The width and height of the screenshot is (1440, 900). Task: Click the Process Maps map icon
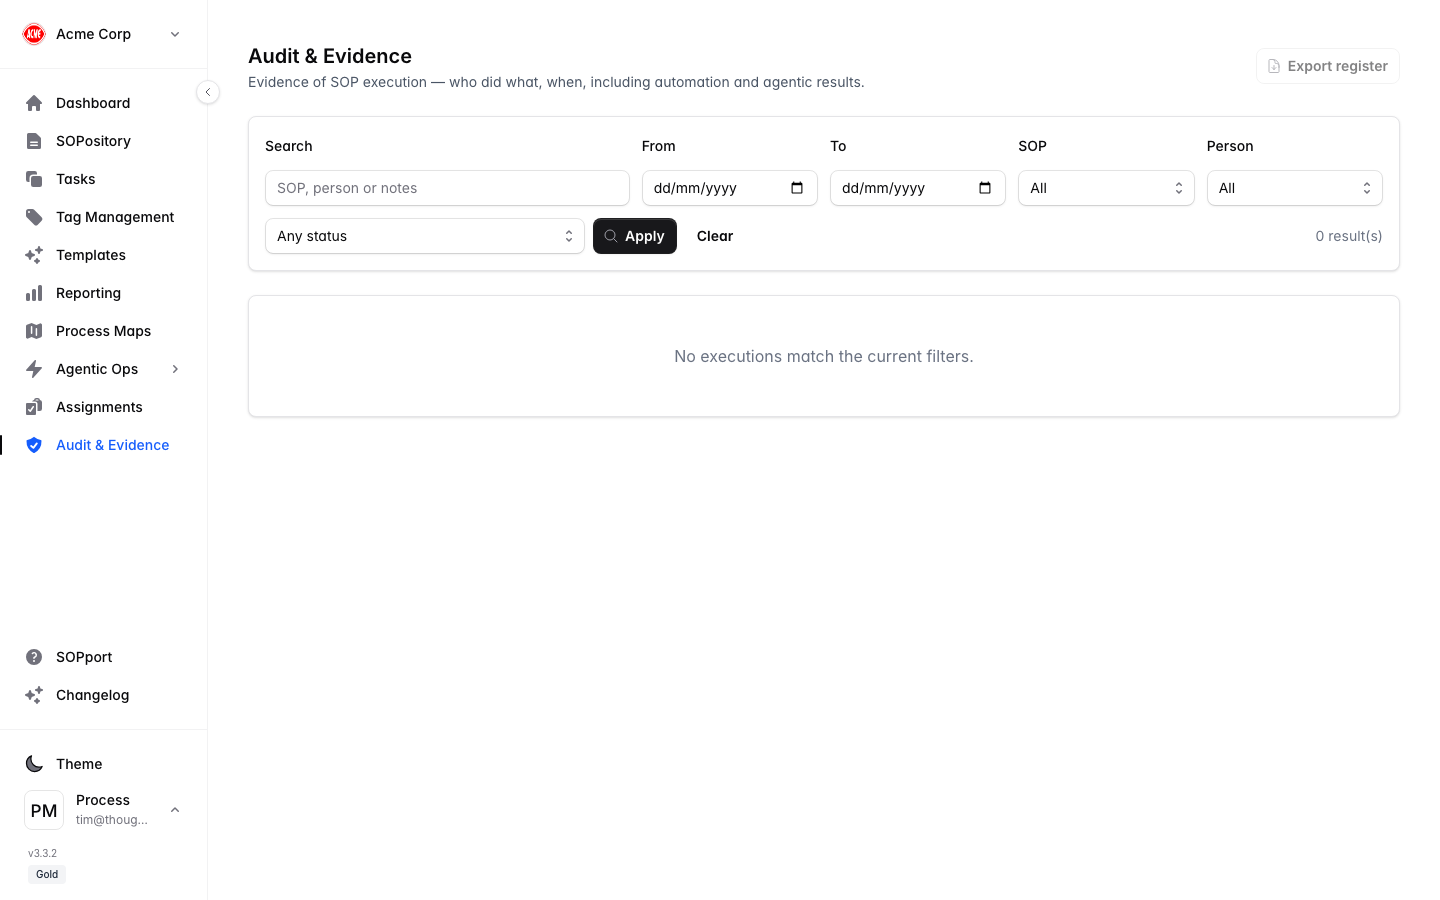[x=34, y=331]
